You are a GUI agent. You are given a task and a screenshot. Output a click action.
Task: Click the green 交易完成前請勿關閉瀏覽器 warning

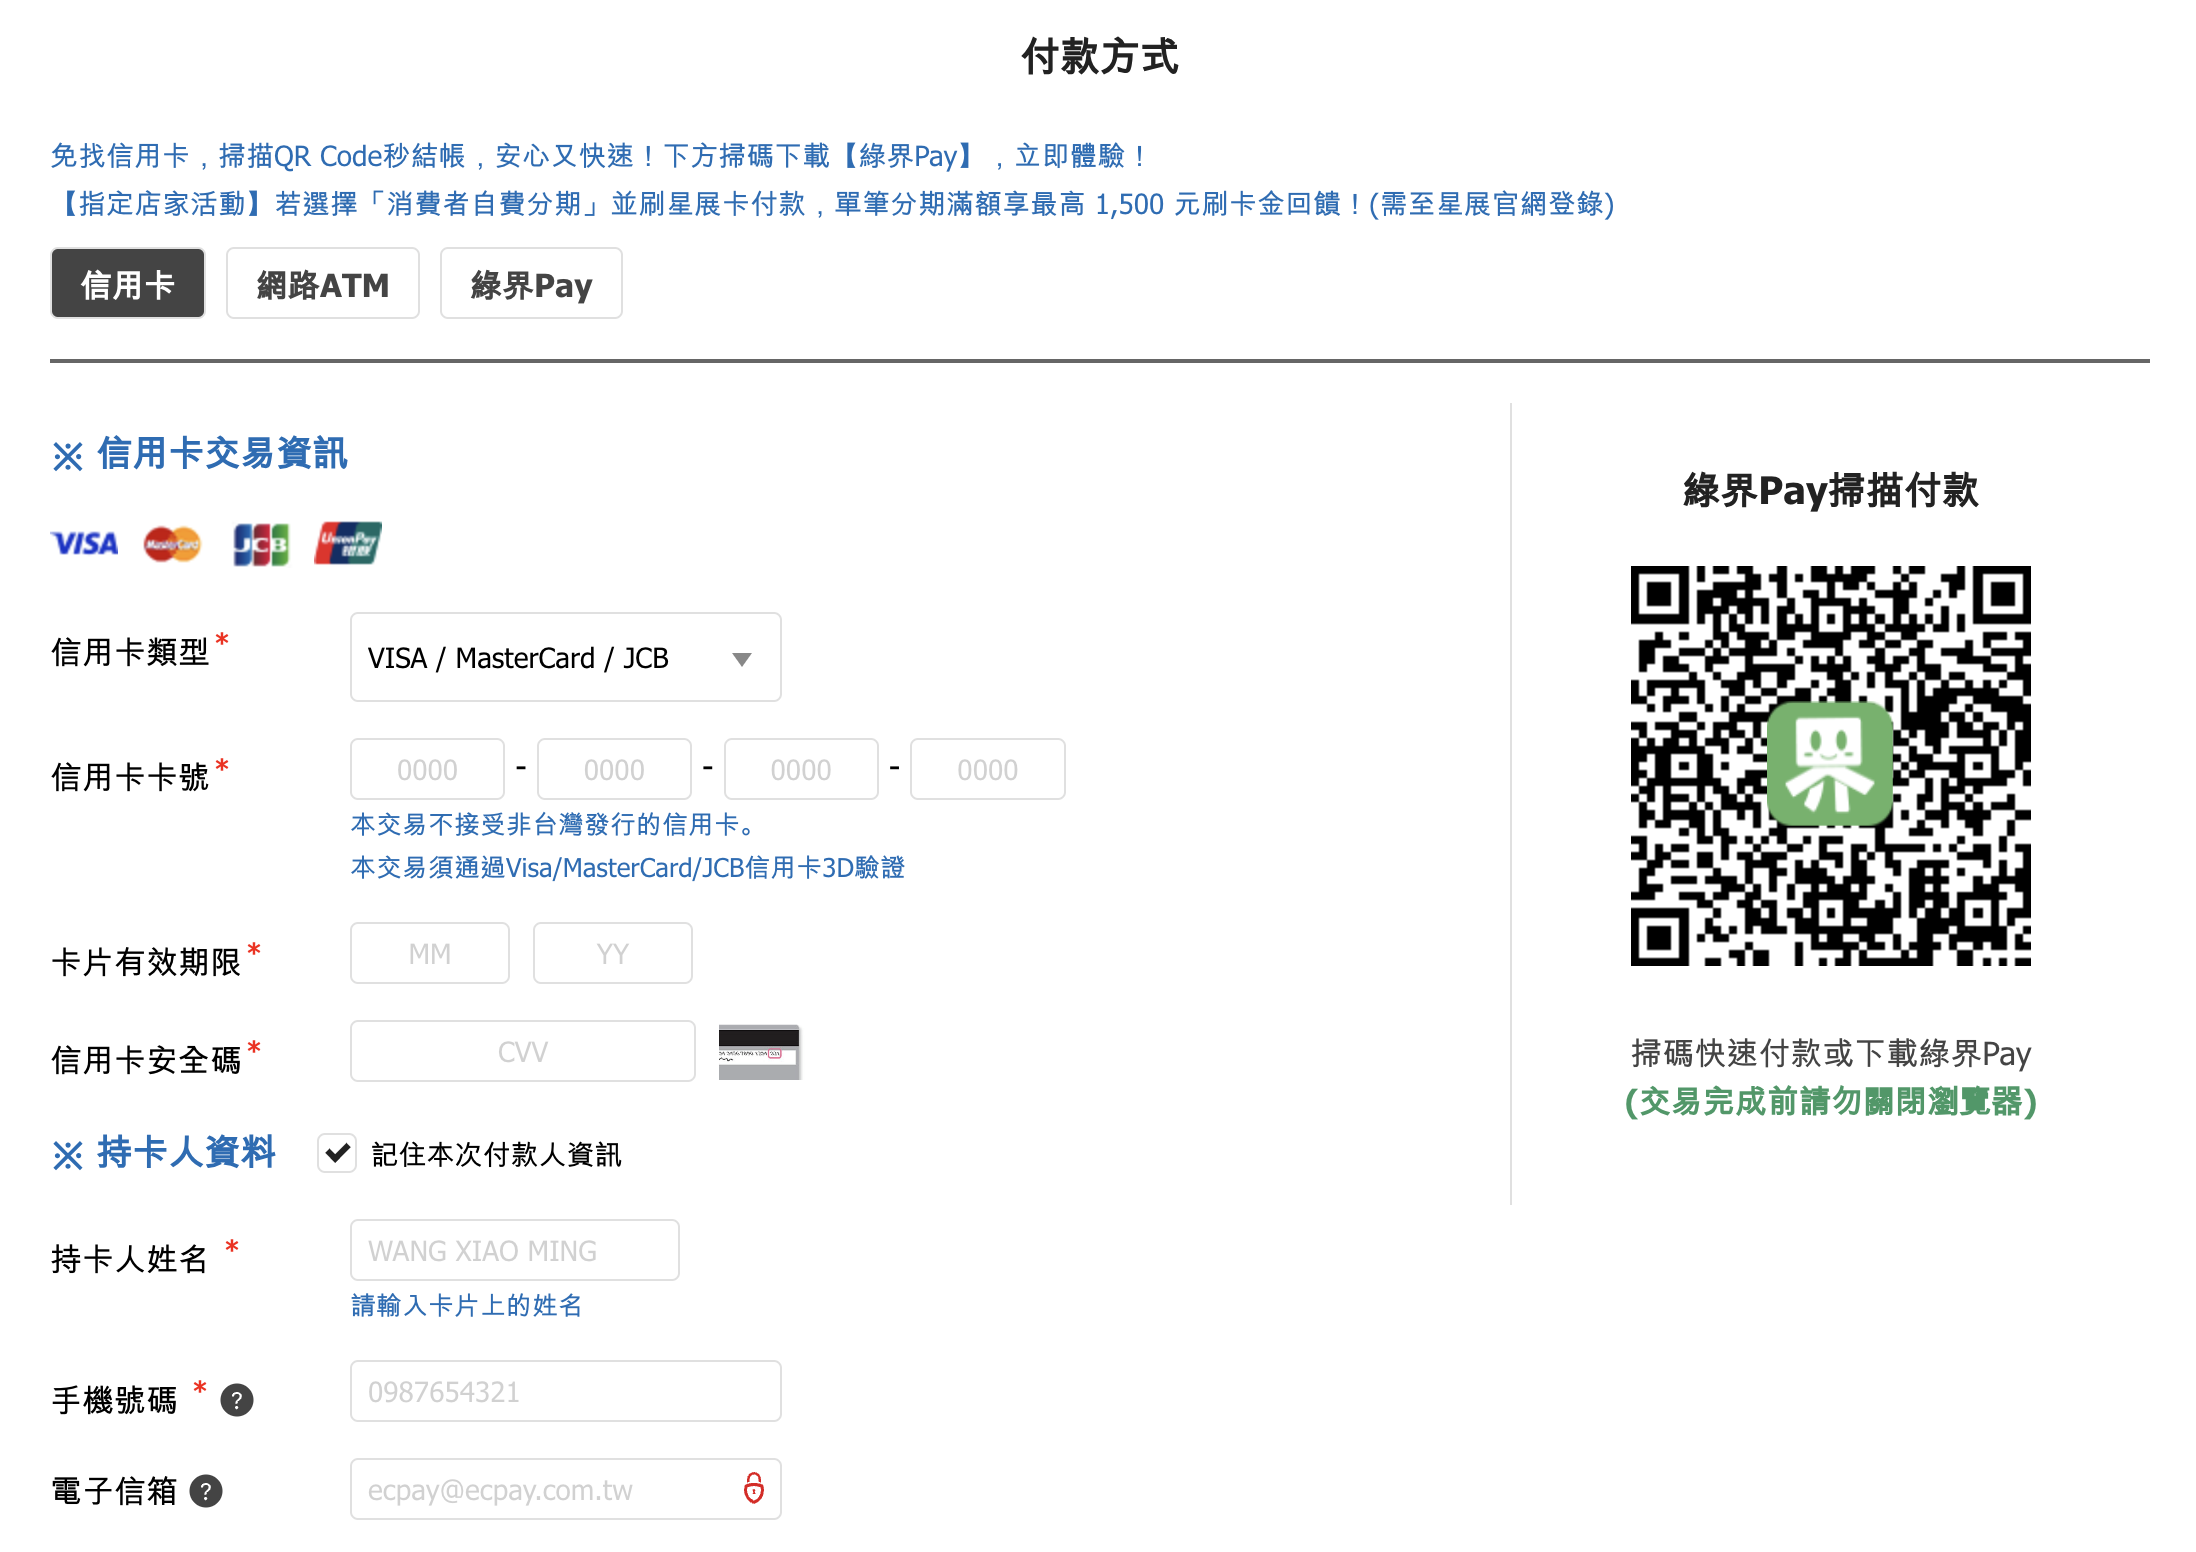1830,1101
